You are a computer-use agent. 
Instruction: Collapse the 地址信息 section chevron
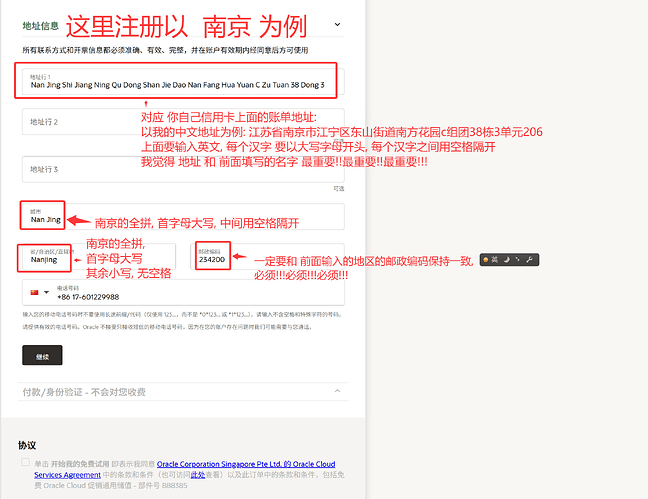337,24
